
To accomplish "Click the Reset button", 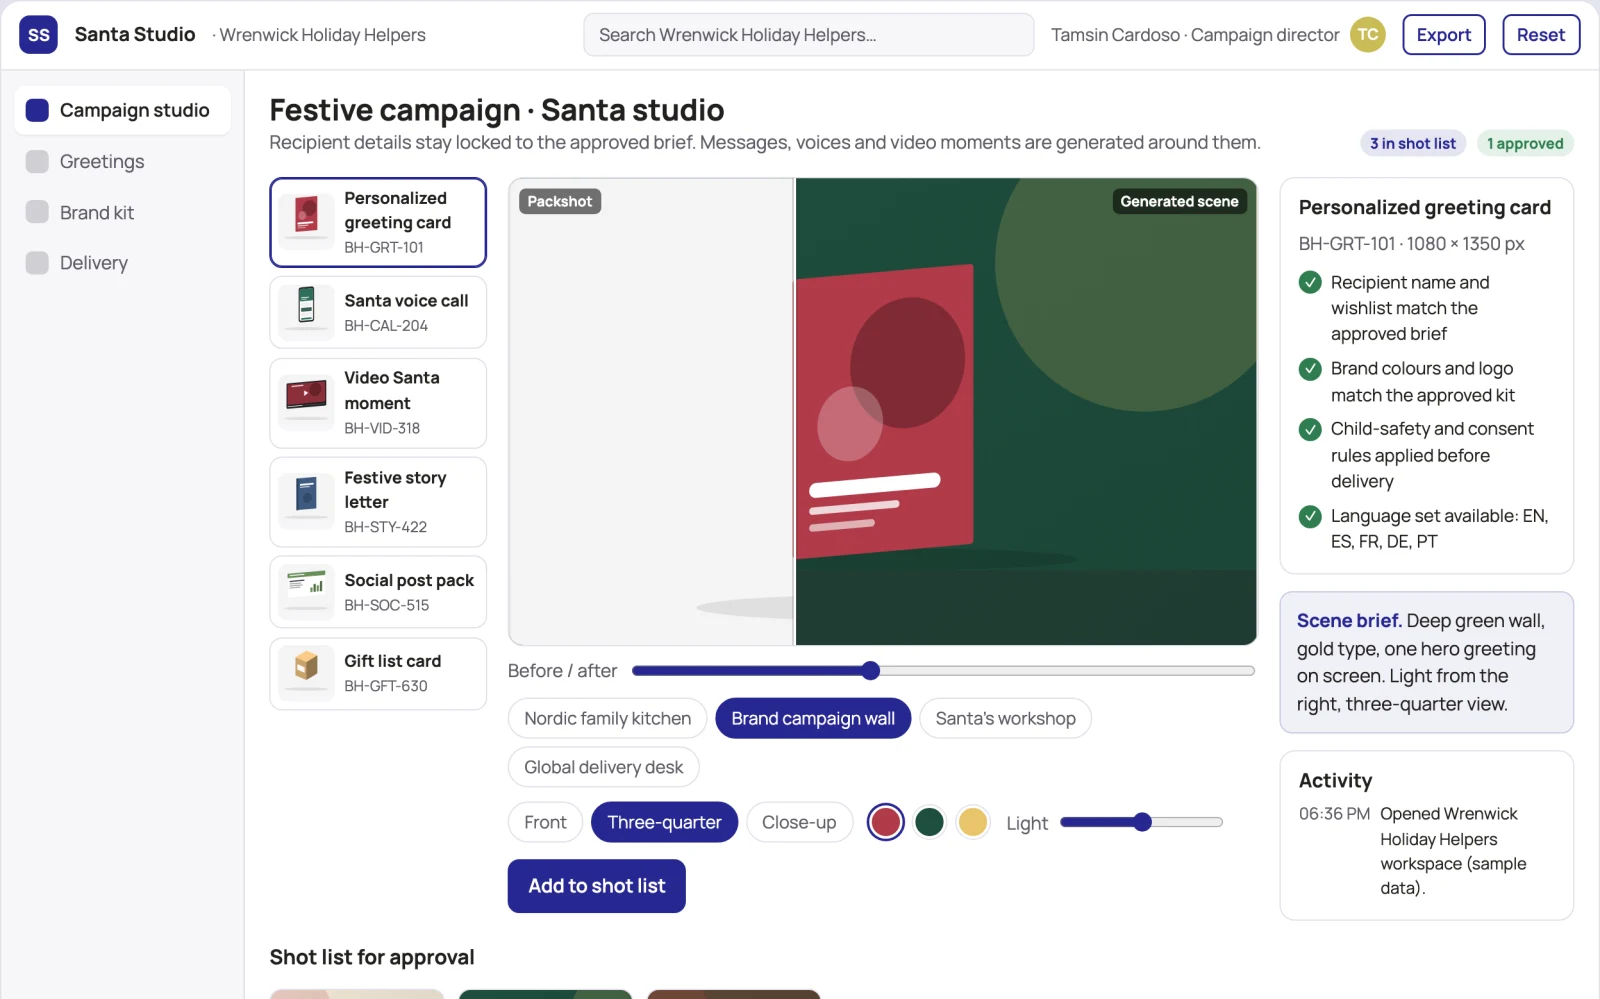I will (1541, 35).
